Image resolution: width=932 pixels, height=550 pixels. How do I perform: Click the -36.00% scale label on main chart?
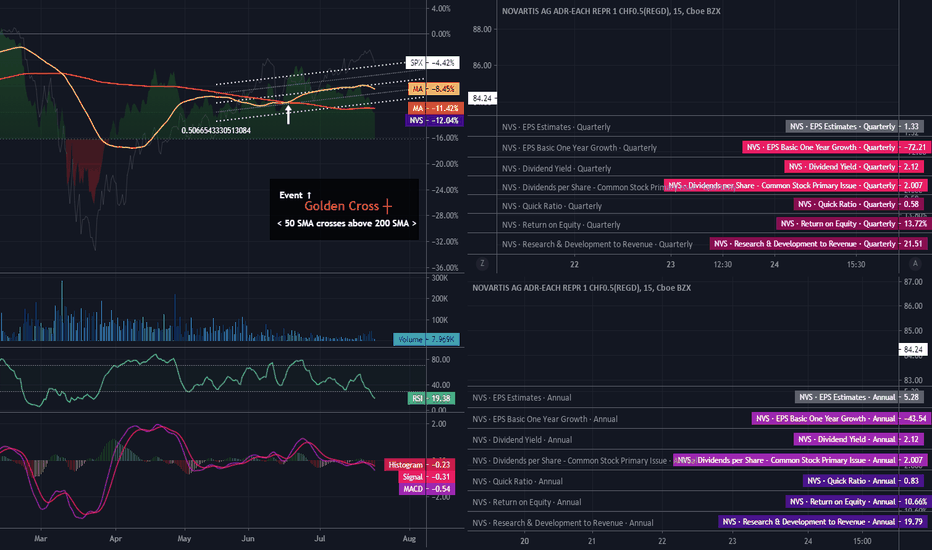coord(445,268)
